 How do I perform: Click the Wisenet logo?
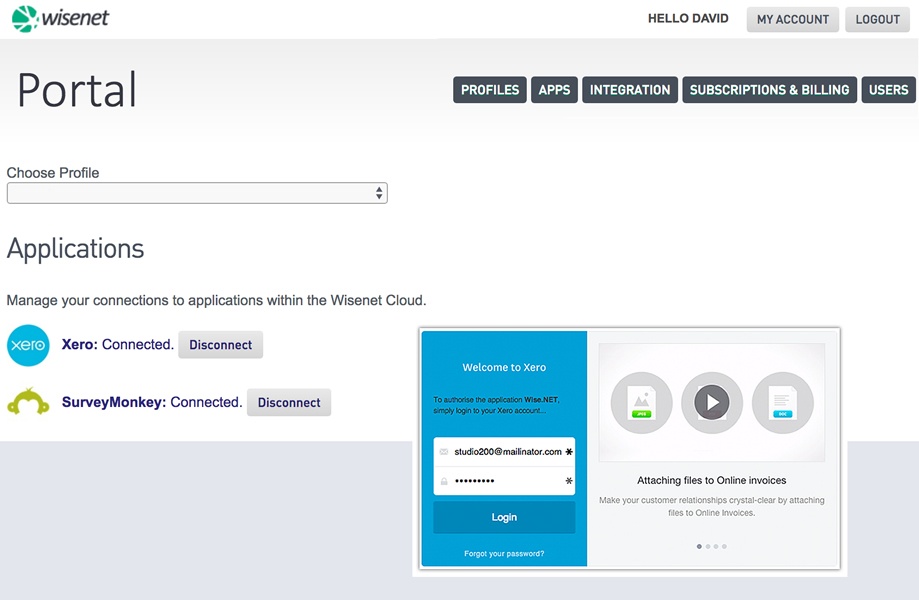(x=60, y=19)
